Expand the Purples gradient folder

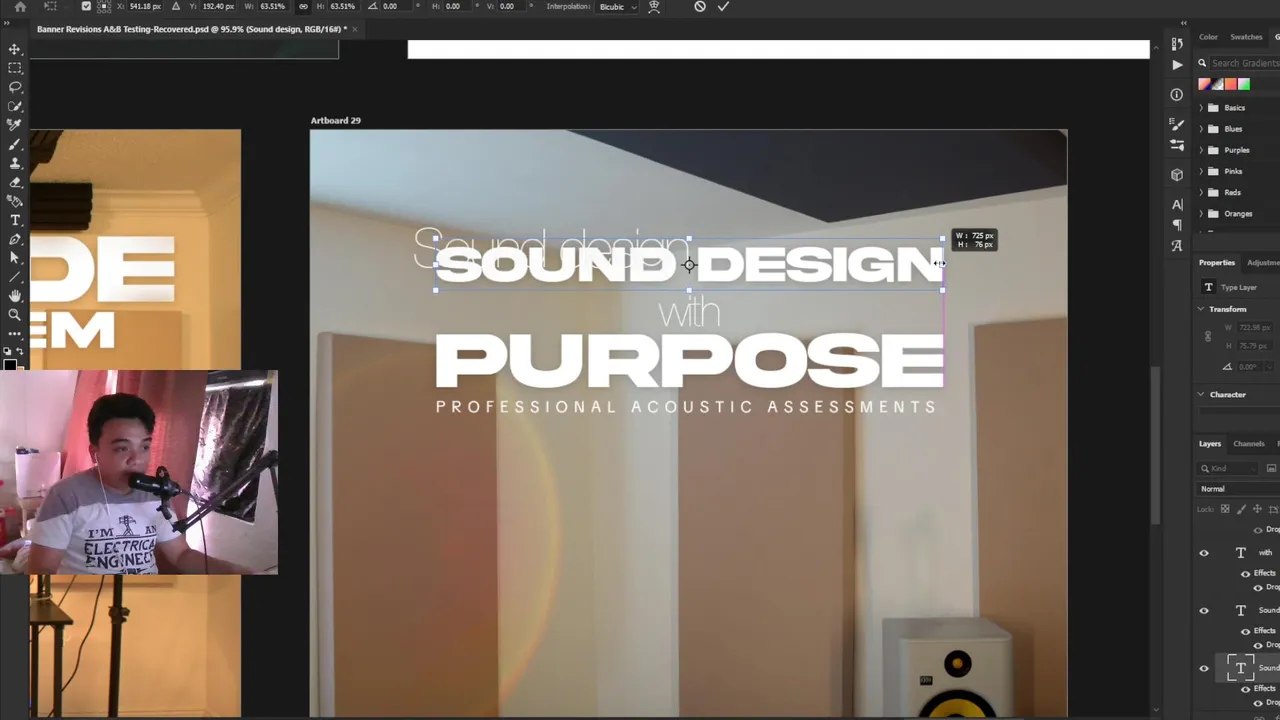coord(1201,150)
